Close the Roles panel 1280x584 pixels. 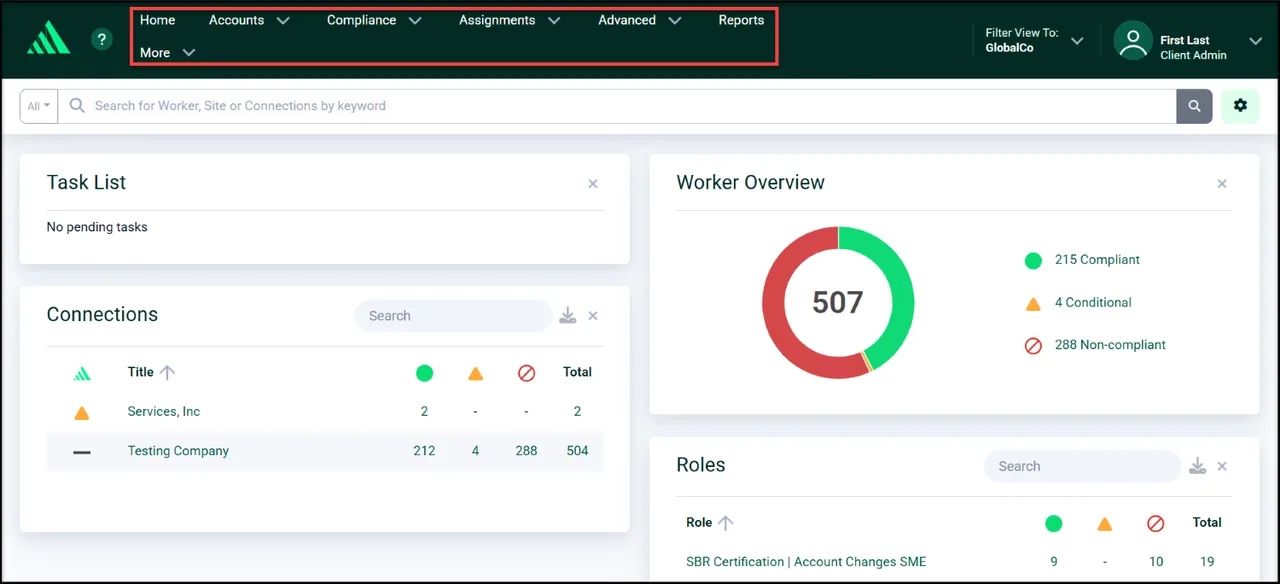(x=1222, y=466)
